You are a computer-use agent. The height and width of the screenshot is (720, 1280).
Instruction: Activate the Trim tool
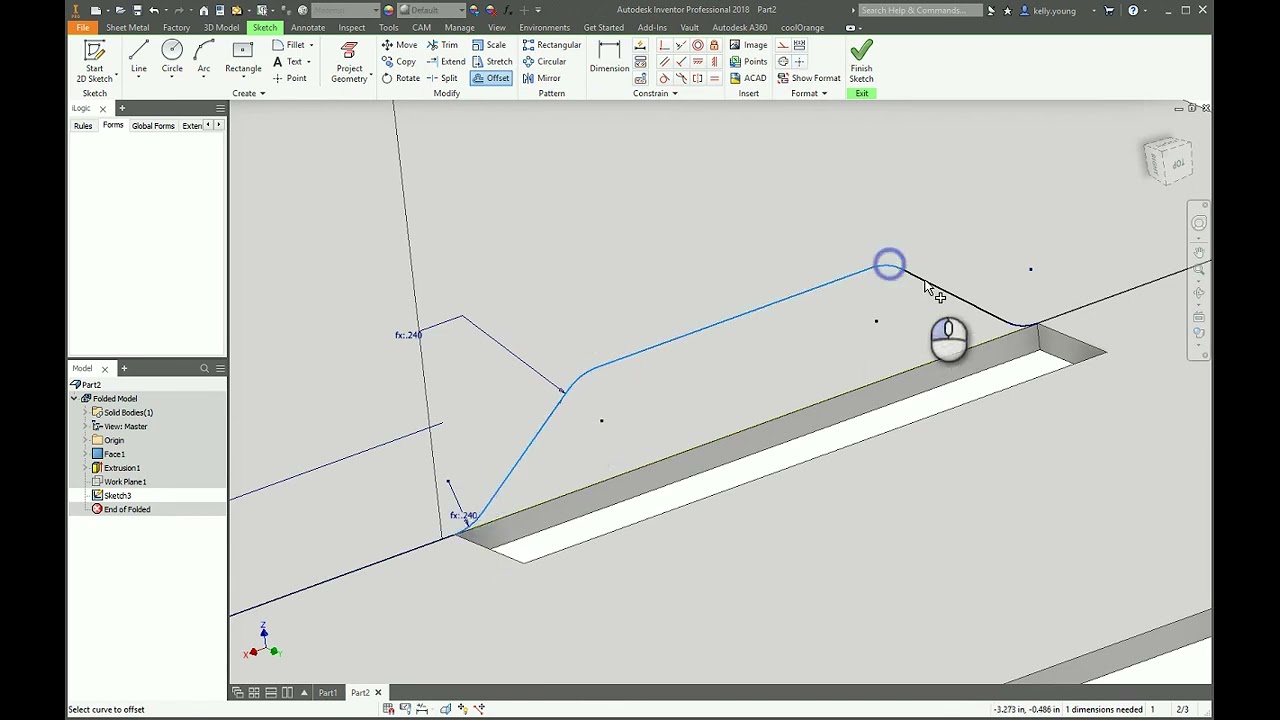[x=442, y=45]
